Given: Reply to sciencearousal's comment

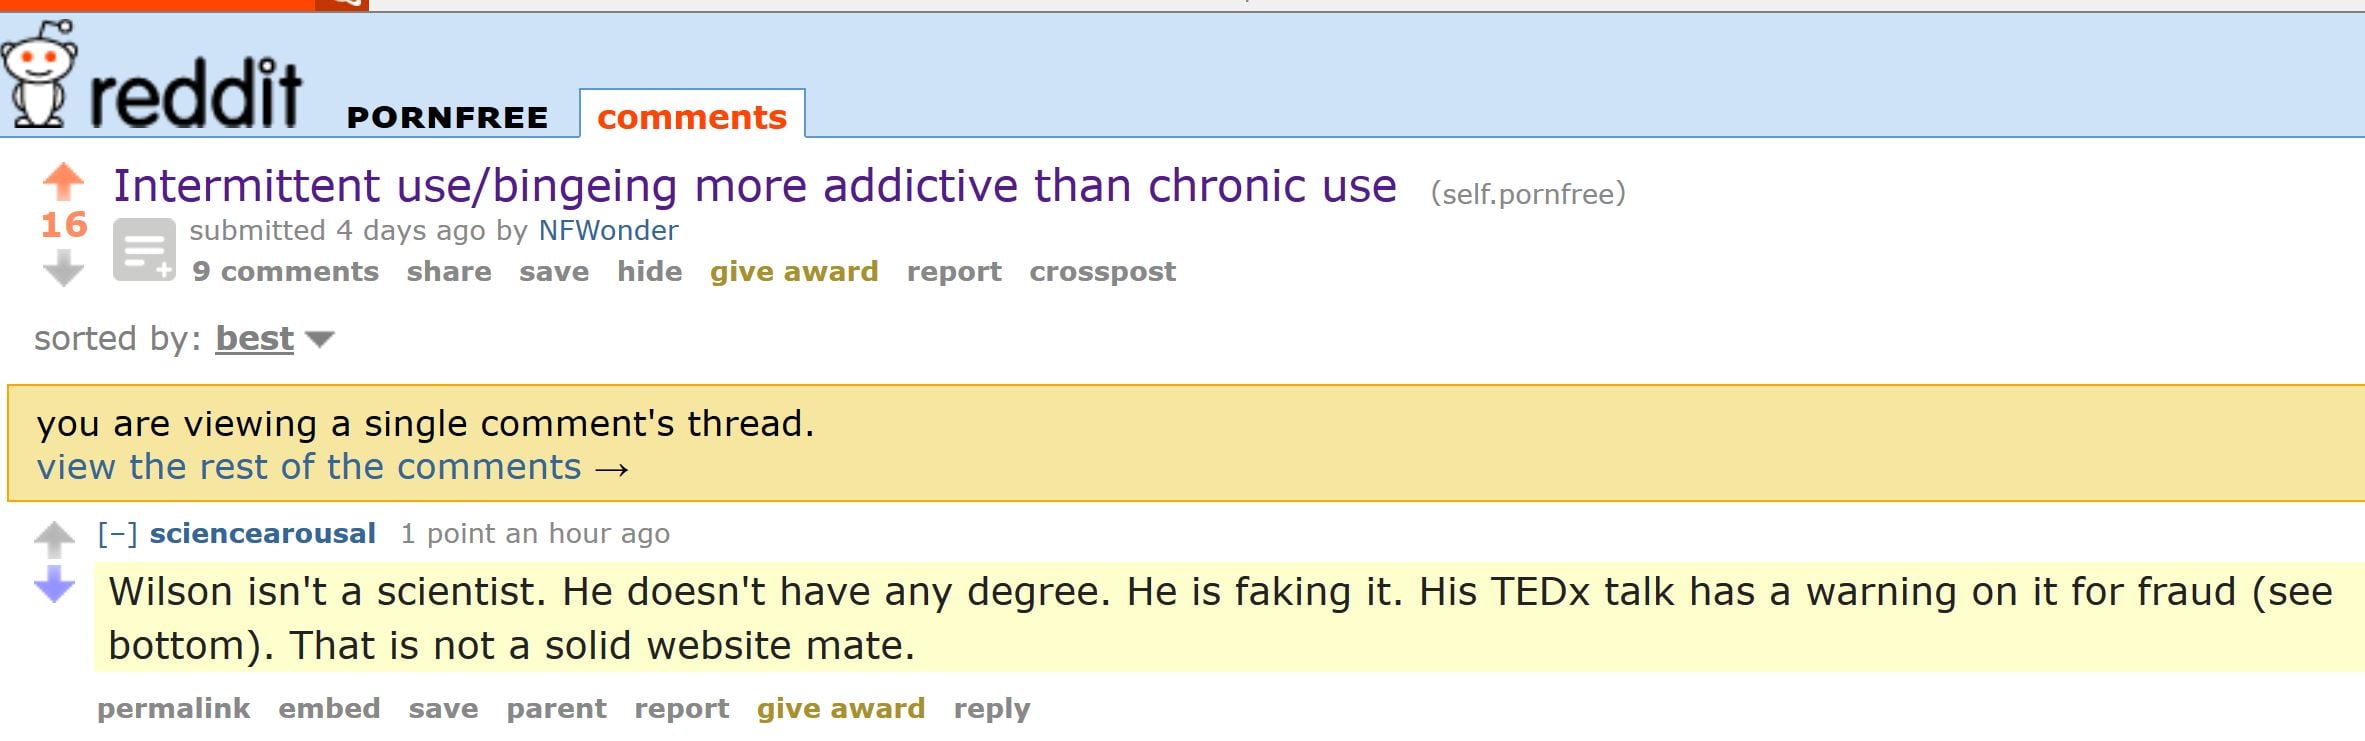Looking at the screenshot, I should point(991,709).
